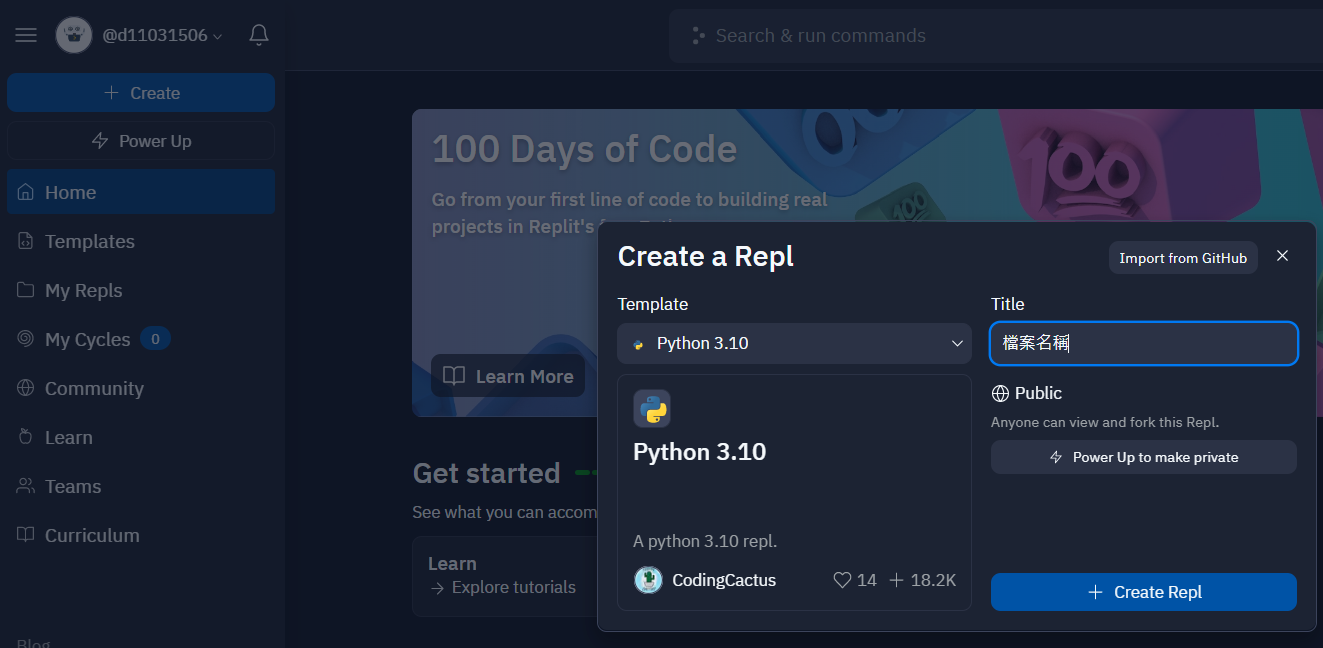Focus the Search & run commands box

(x=995, y=36)
